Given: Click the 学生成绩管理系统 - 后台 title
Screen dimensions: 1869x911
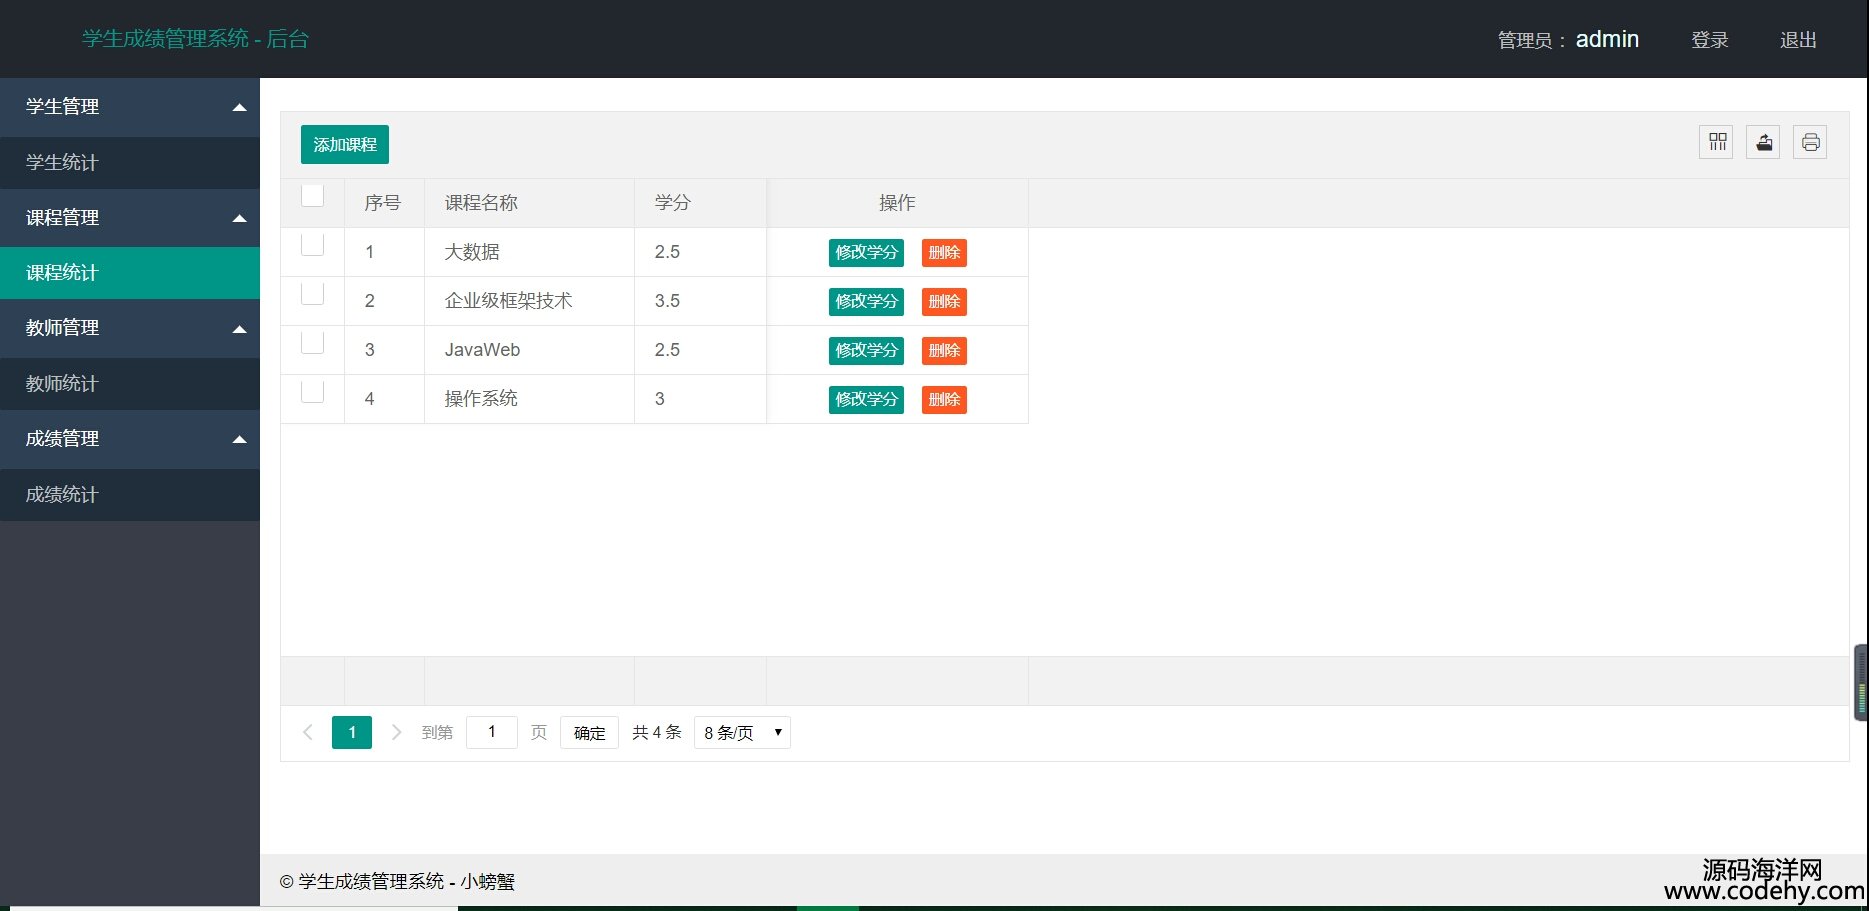Looking at the screenshot, I should [x=195, y=38].
